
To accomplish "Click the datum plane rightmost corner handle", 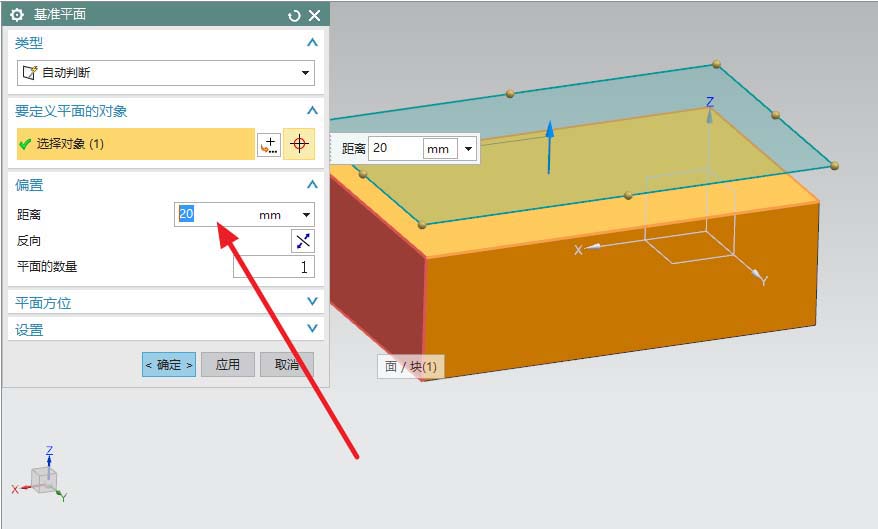I will pos(835,166).
